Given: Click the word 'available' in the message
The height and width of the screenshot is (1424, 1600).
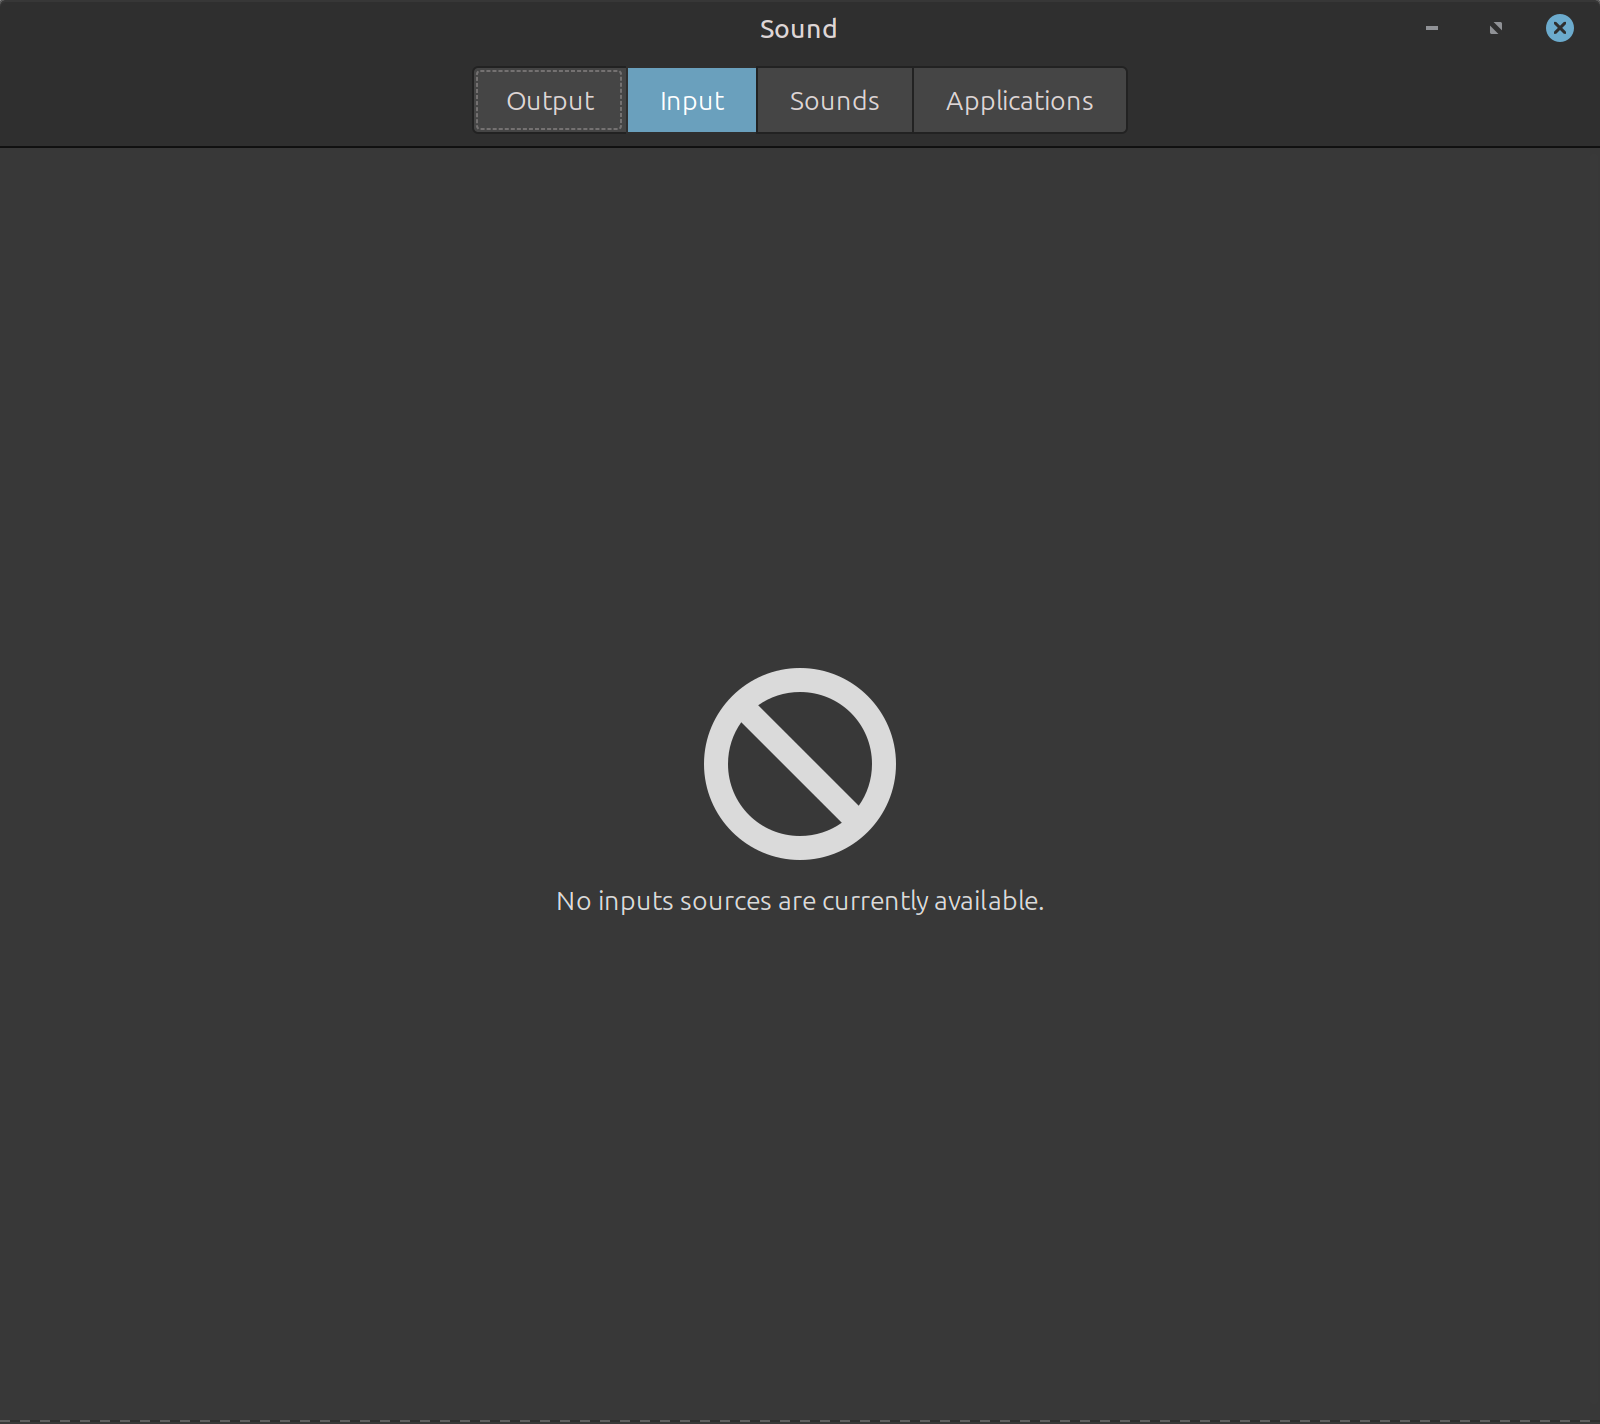Looking at the screenshot, I should point(985,901).
